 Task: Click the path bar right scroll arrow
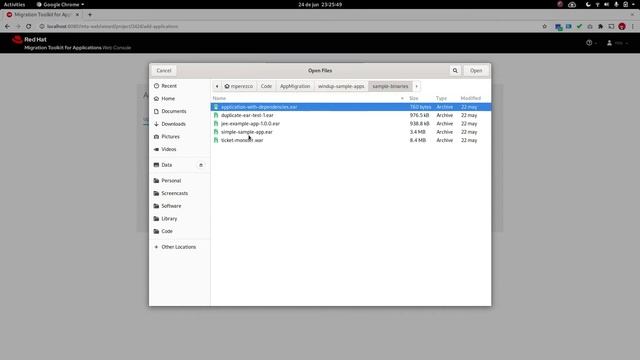click(416, 86)
